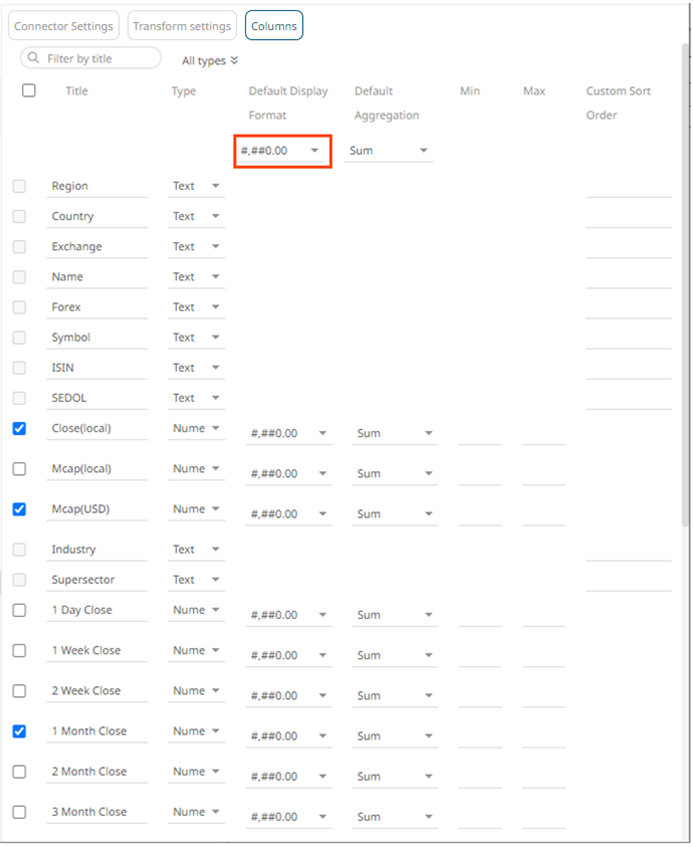693x847 pixels.
Task: Click the vertical scrollbar on the right
Action: (x=686, y=300)
